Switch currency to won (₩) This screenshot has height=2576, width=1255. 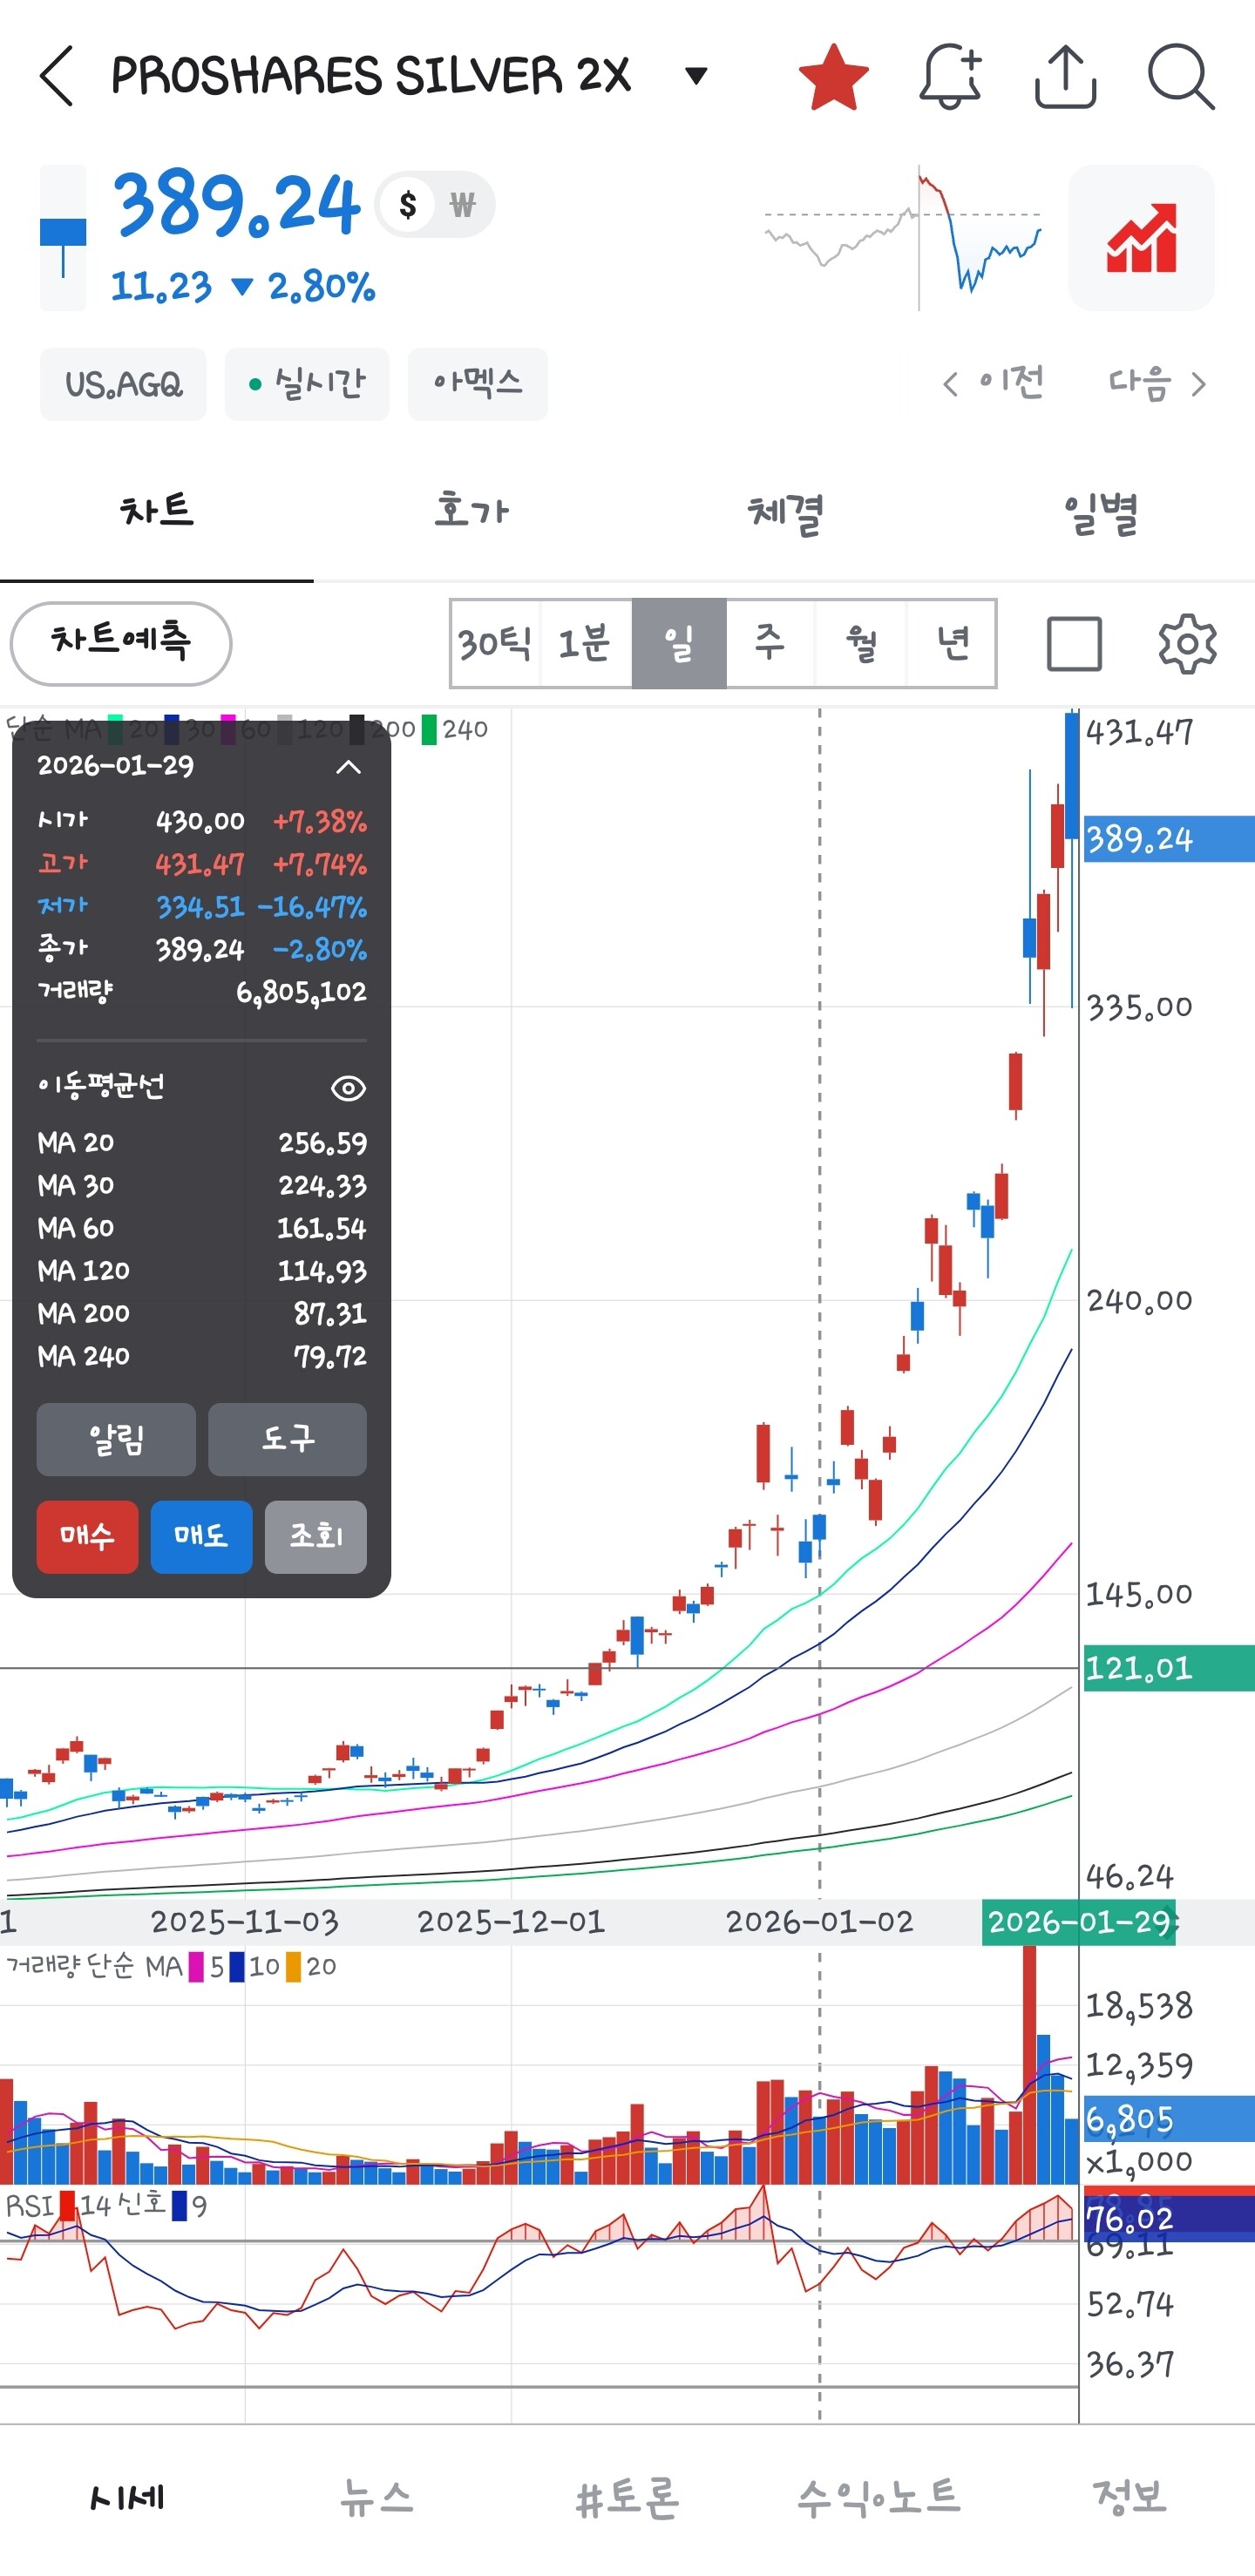[x=462, y=205]
